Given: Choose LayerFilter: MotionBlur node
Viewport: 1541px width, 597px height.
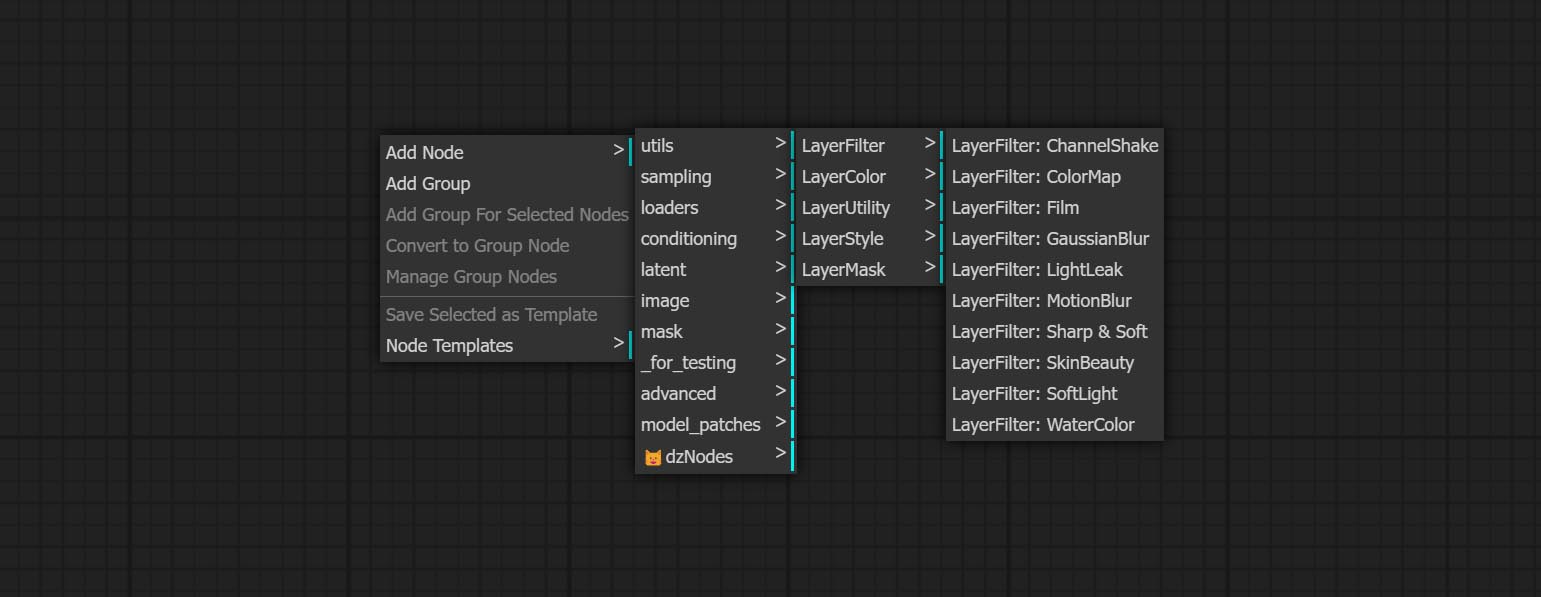Looking at the screenshot, I should pyautogui.click(x=1041, y=301).
